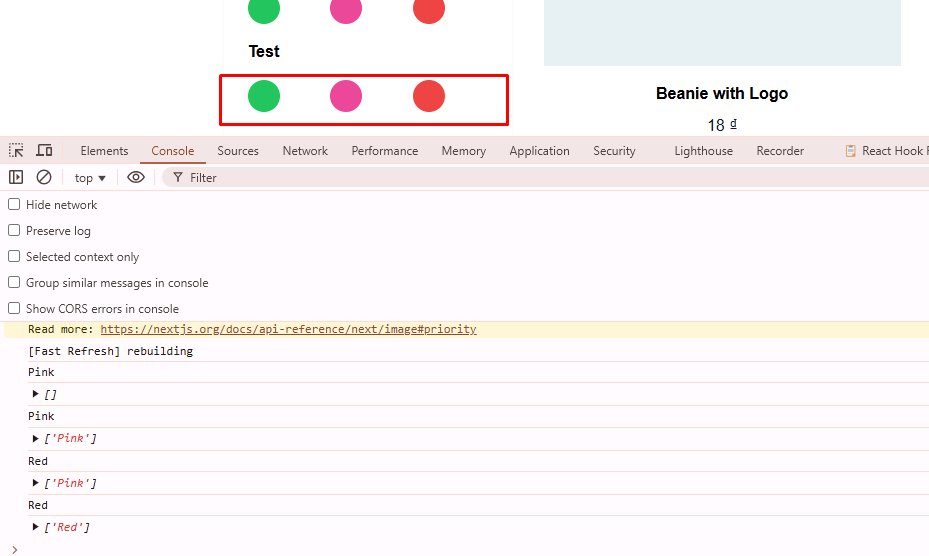Check Show CORS errors in console

[x=14, y=308]
